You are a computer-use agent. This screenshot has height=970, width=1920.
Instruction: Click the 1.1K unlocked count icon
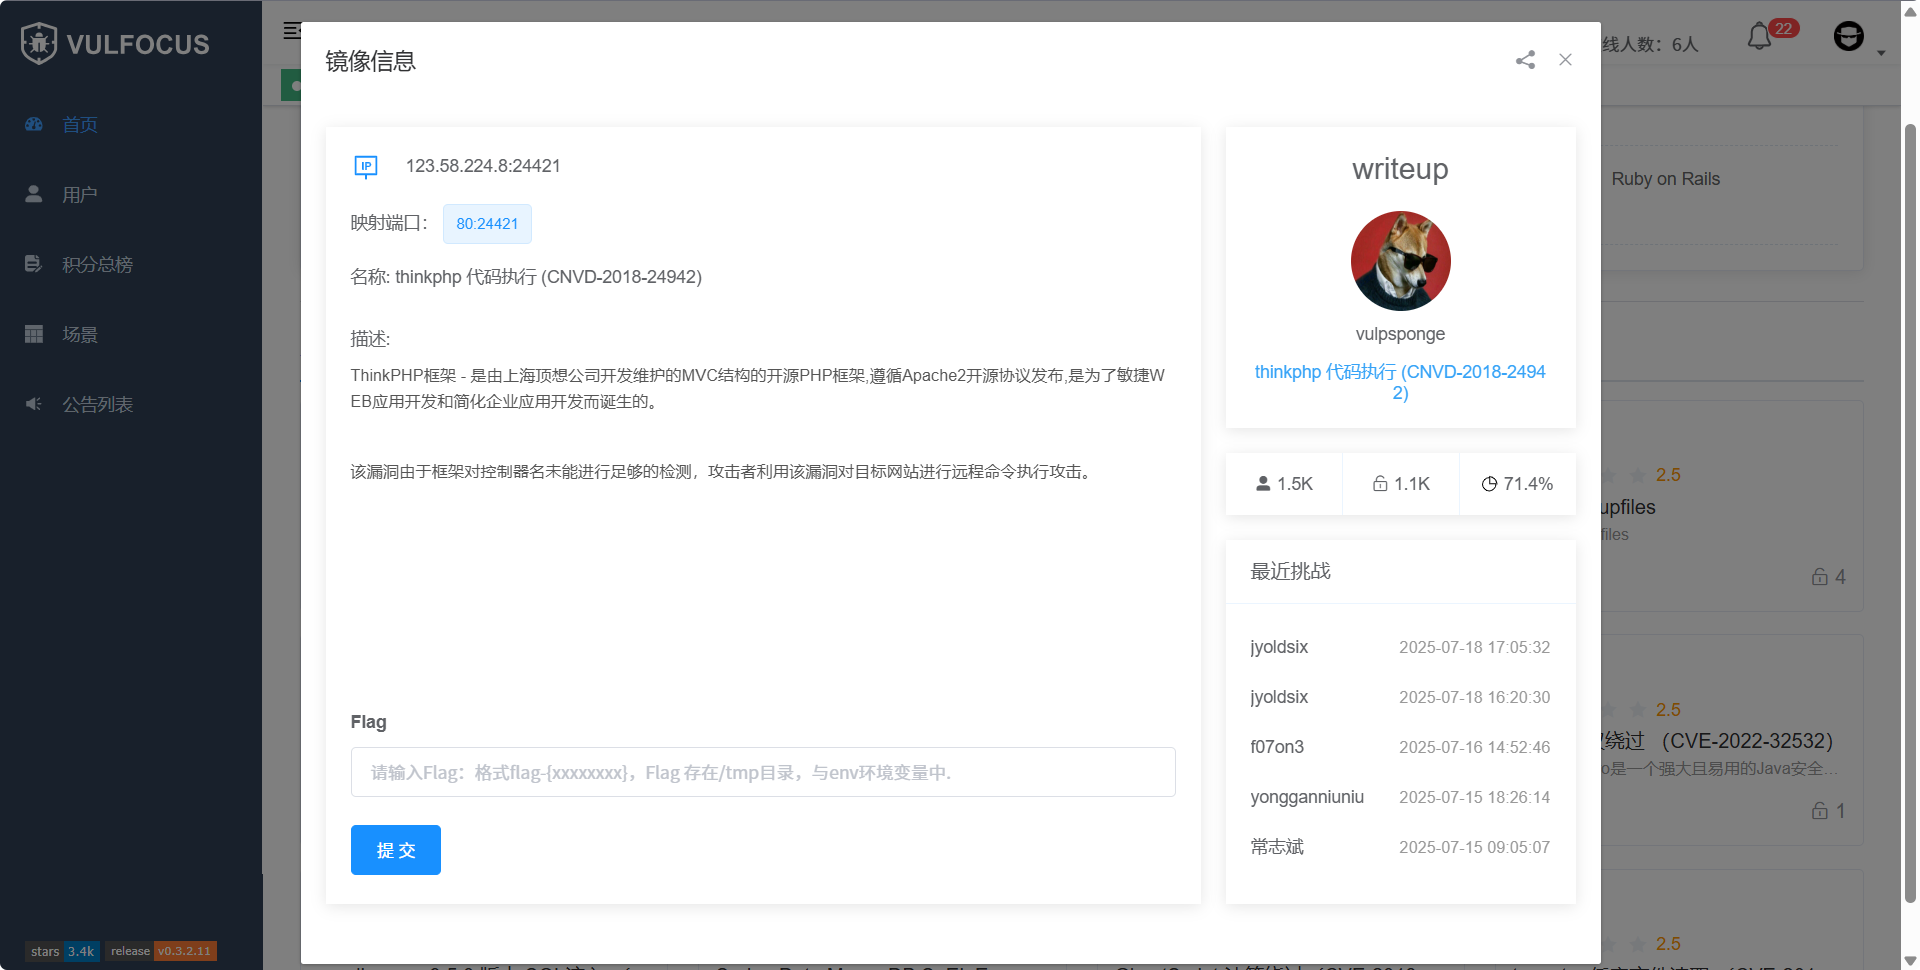(1380, 484)
